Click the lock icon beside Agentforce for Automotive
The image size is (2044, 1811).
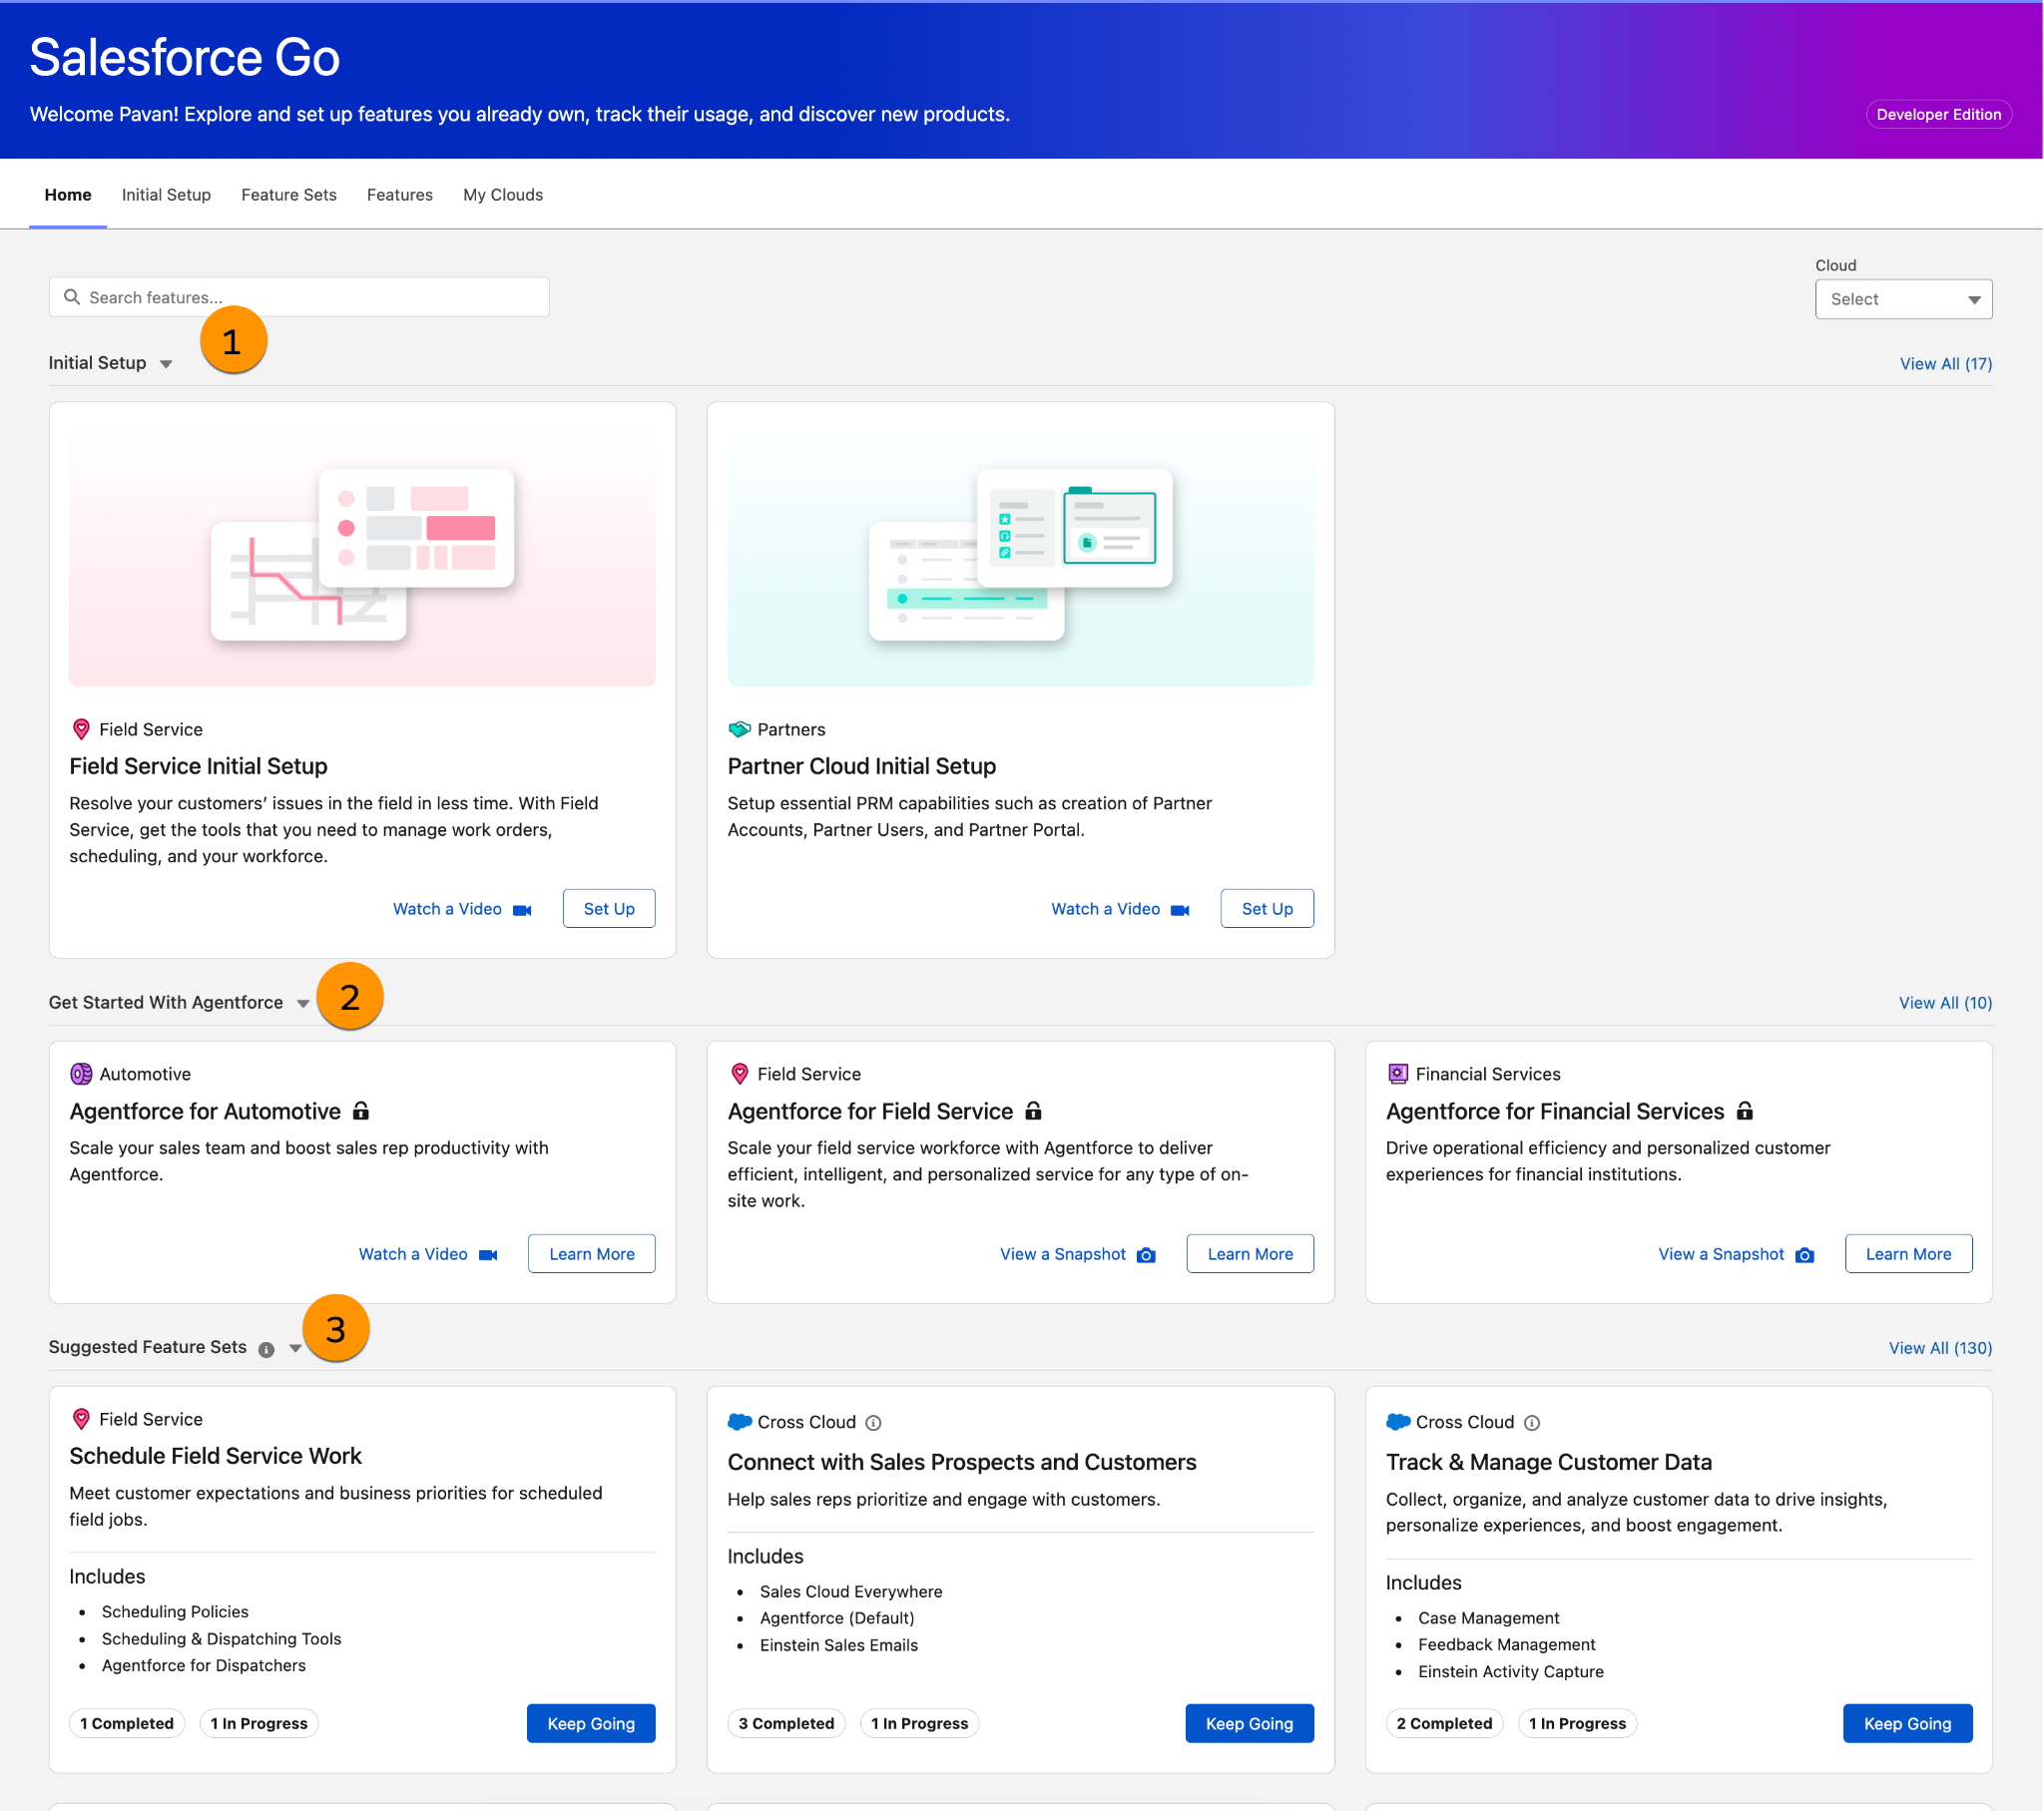pyautogui.click(x=361, y=1110)
